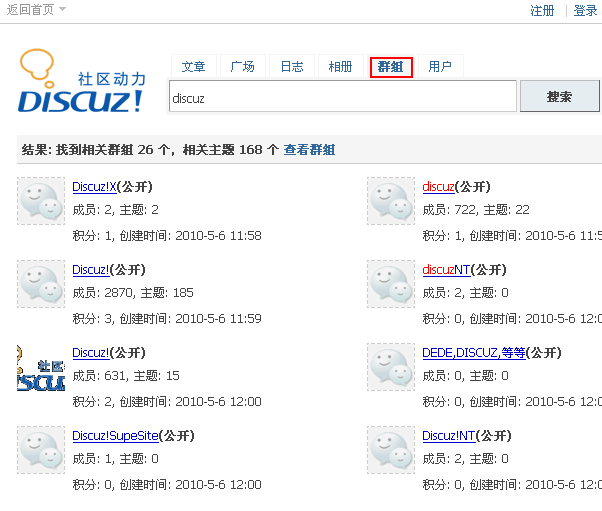602x511 pixels.
Task: Click the 登录 login link
Action: pos(585,11)
